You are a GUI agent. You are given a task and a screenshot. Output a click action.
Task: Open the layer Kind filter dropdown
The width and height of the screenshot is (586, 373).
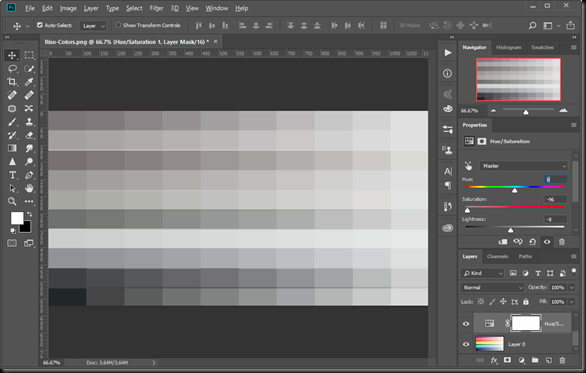click(x=482, y=273)
